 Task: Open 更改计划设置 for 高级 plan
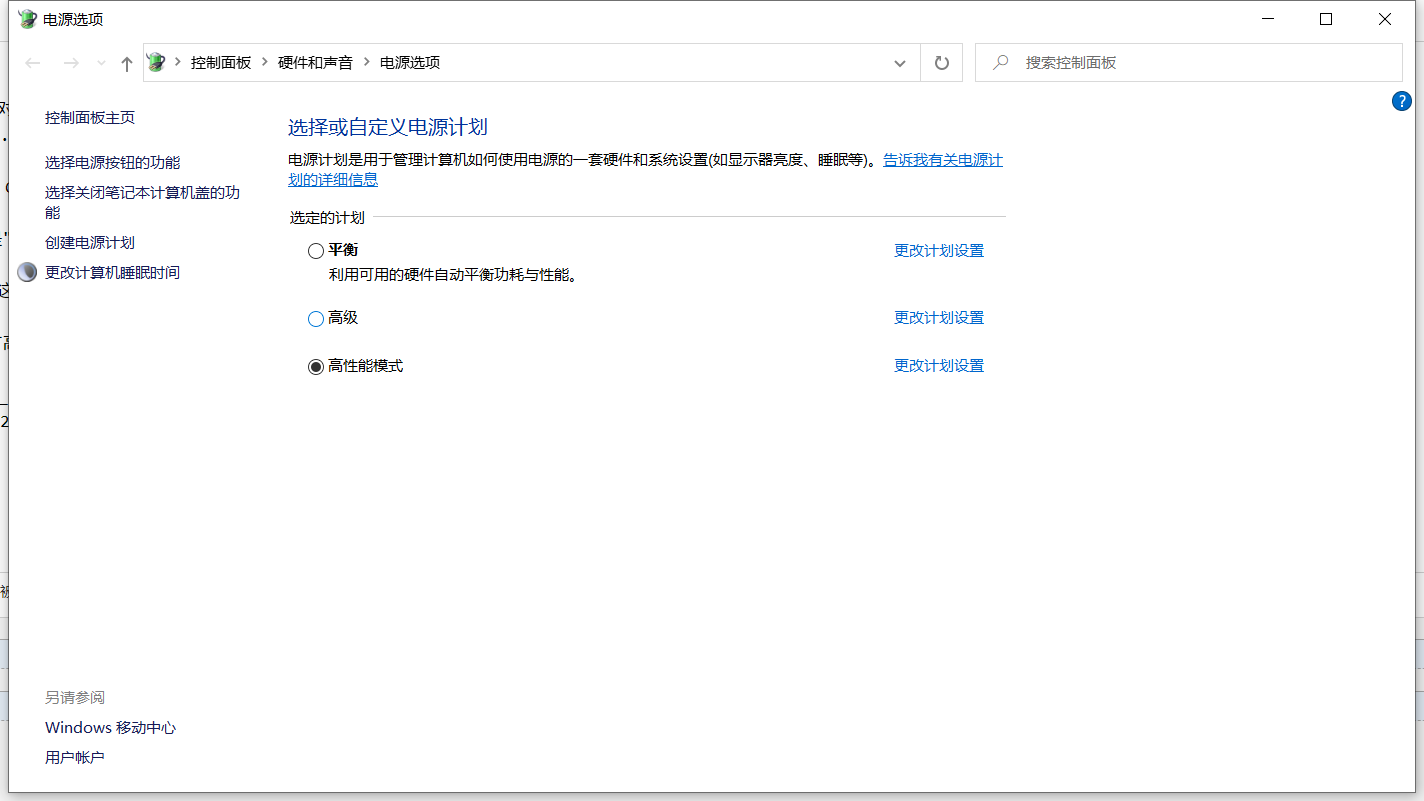tap(939, 317)
